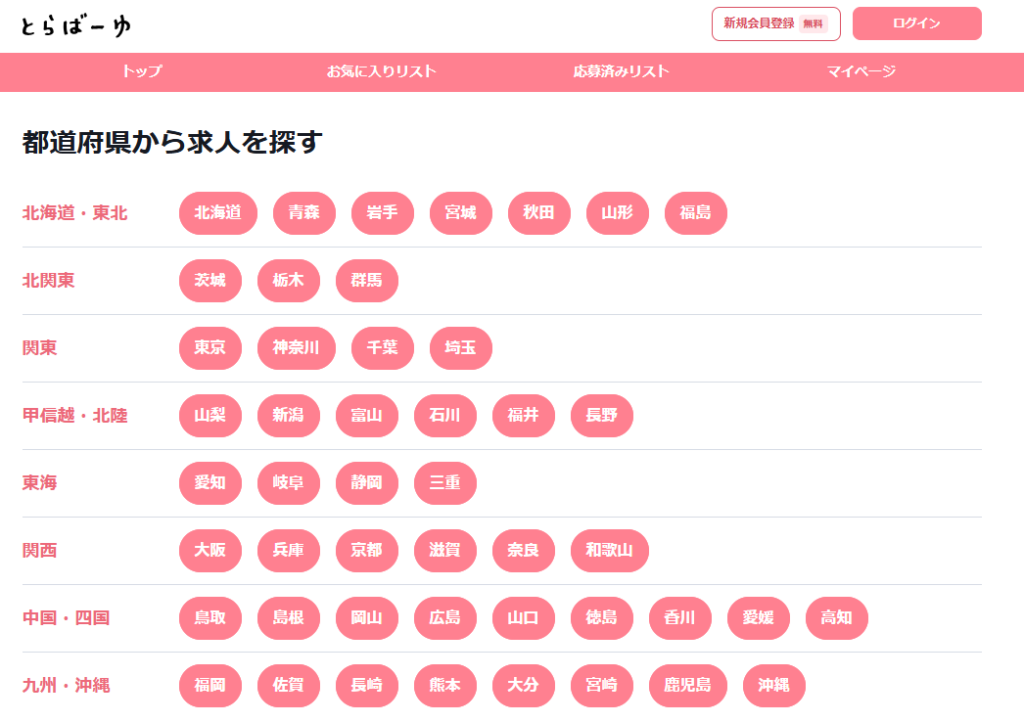Viewport: 1024px width, 722px height.
Task: Click the ログイン button
Action: click(x=917, y=24)
